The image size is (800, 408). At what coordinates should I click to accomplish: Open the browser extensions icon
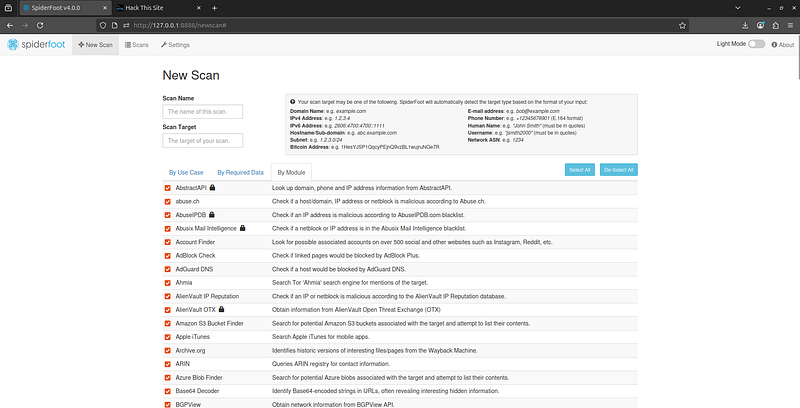point(776,25)
